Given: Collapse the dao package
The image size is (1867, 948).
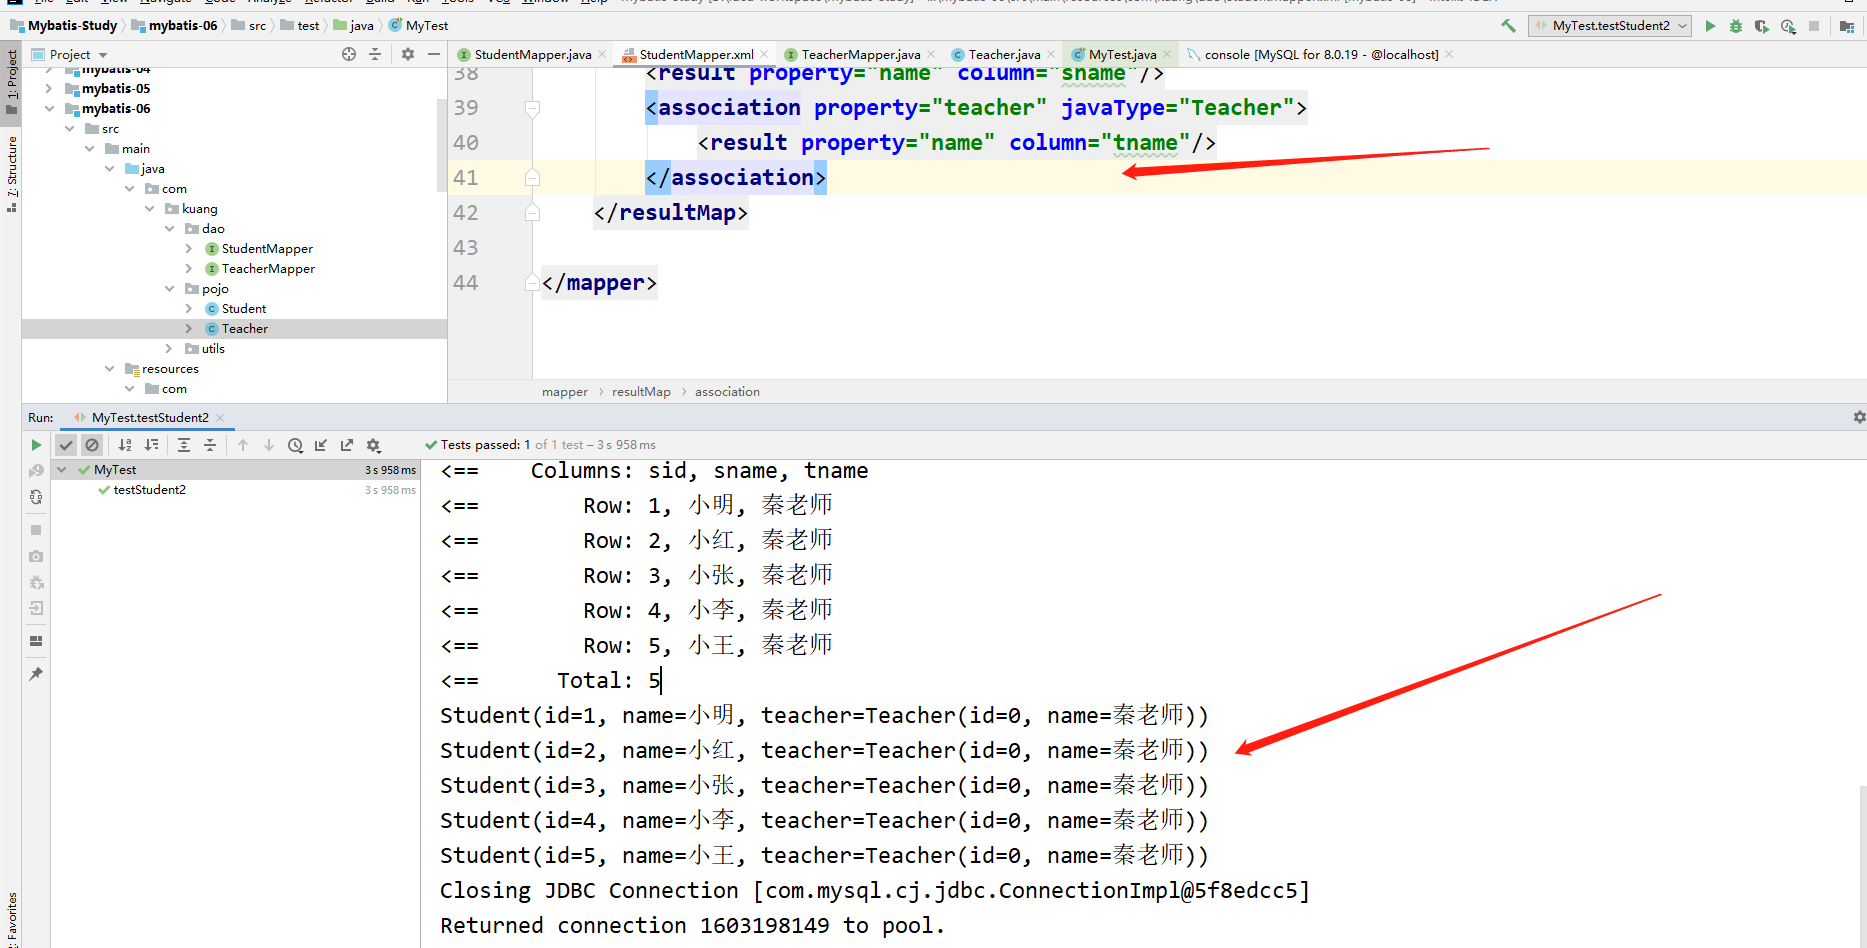Looking at the screenshot, I should 169,229.
